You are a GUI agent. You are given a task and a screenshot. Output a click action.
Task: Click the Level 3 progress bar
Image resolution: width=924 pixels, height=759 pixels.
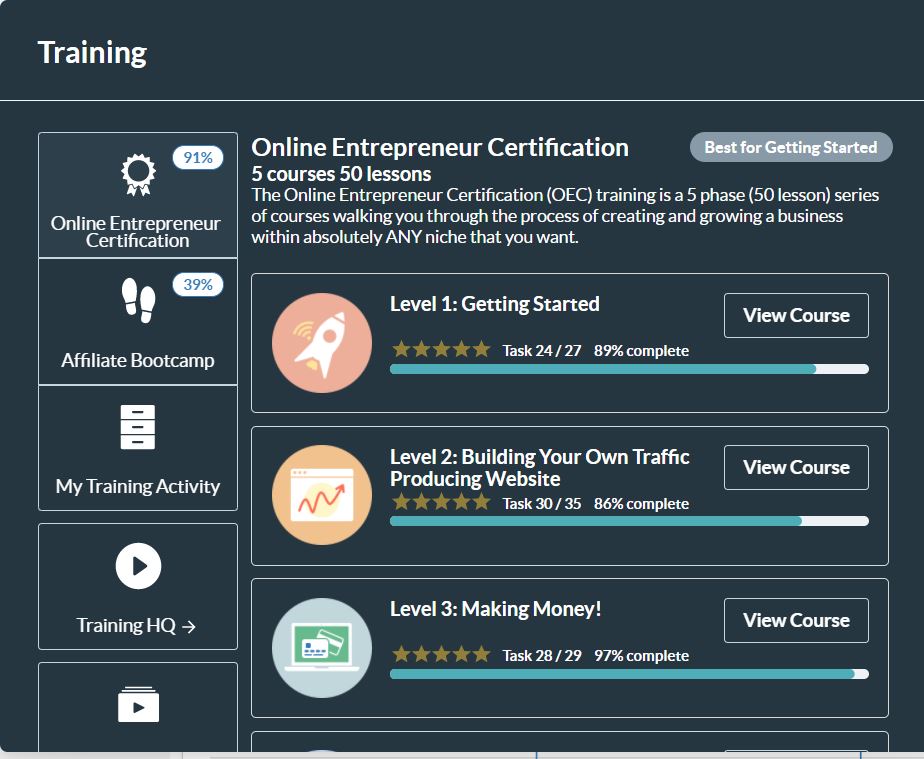629,674
